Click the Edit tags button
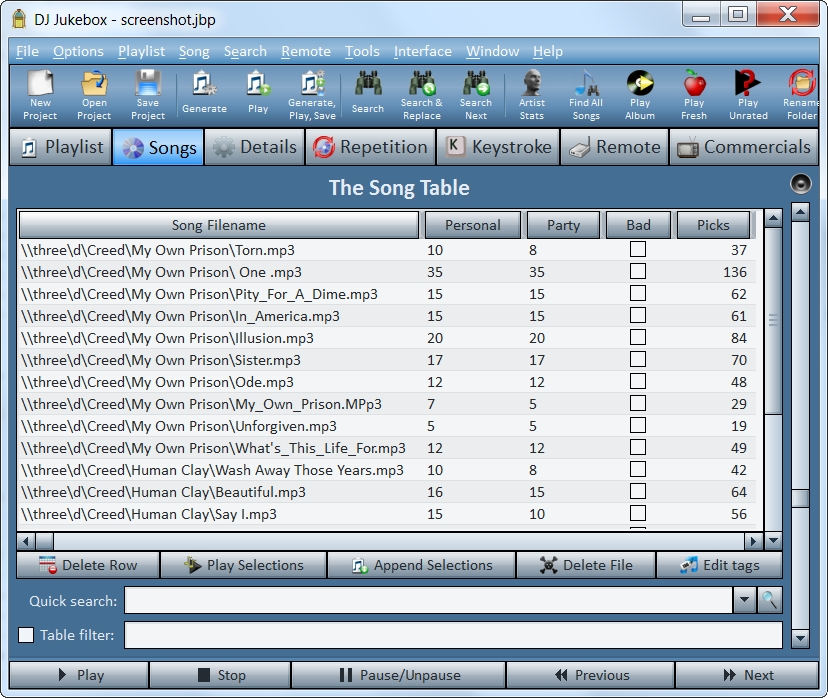Screen dimensions: 828x698 tap(719, 565)
